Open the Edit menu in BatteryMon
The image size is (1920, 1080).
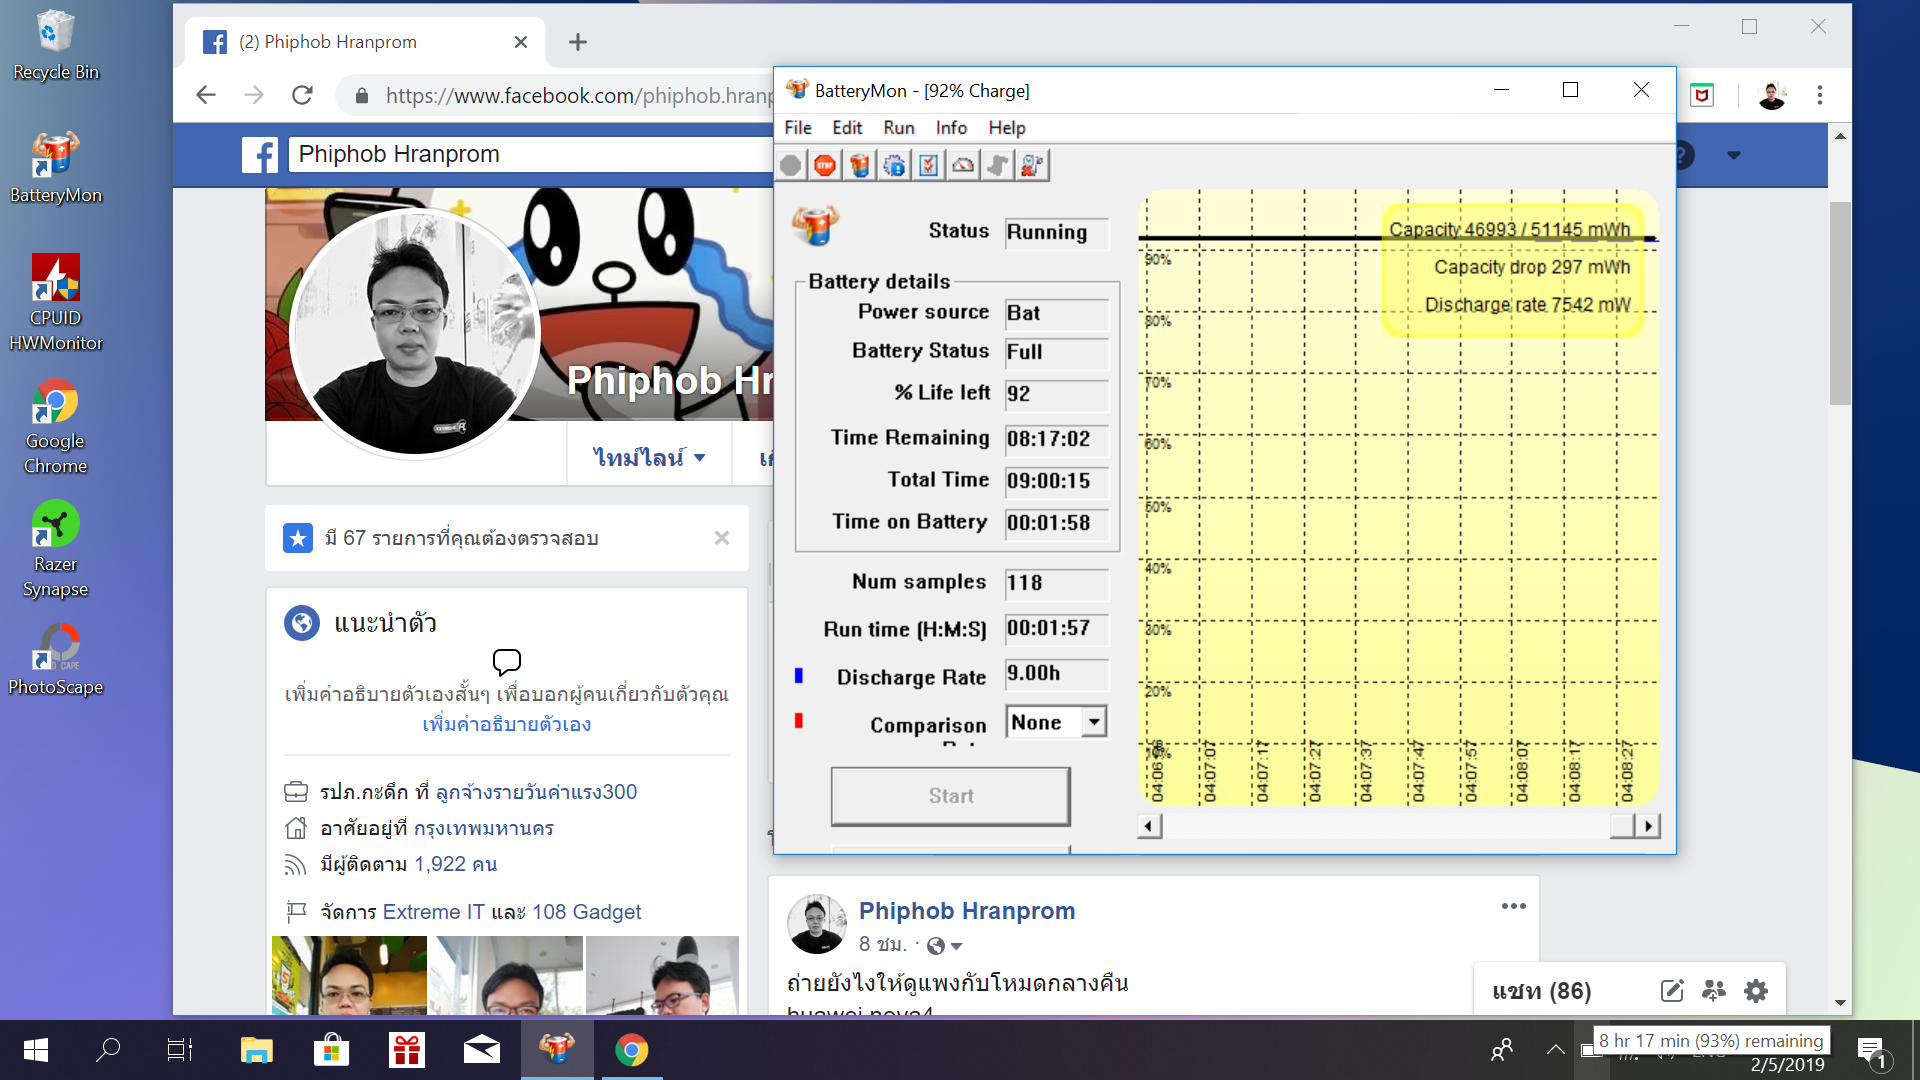pyautogui.click(x=847, y=127)
